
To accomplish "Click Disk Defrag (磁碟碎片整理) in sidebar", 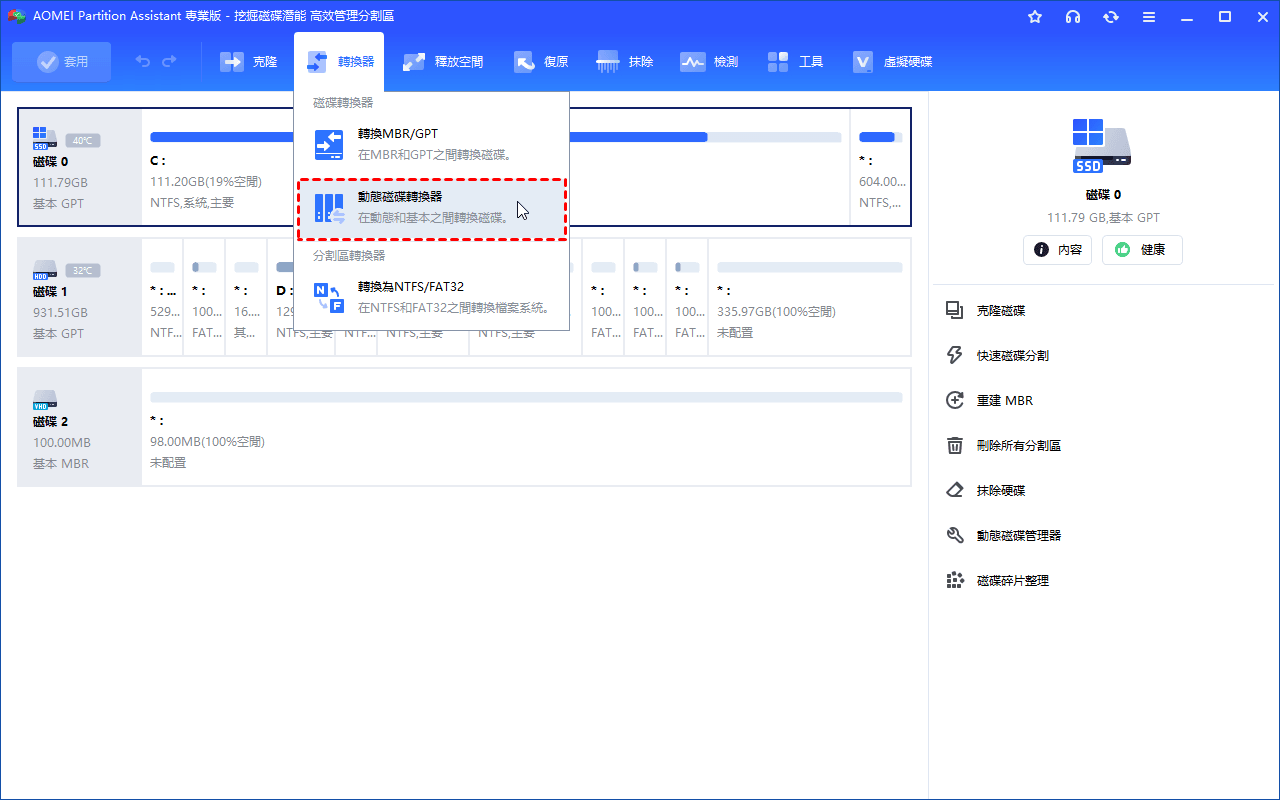I will click(1012, 581).
